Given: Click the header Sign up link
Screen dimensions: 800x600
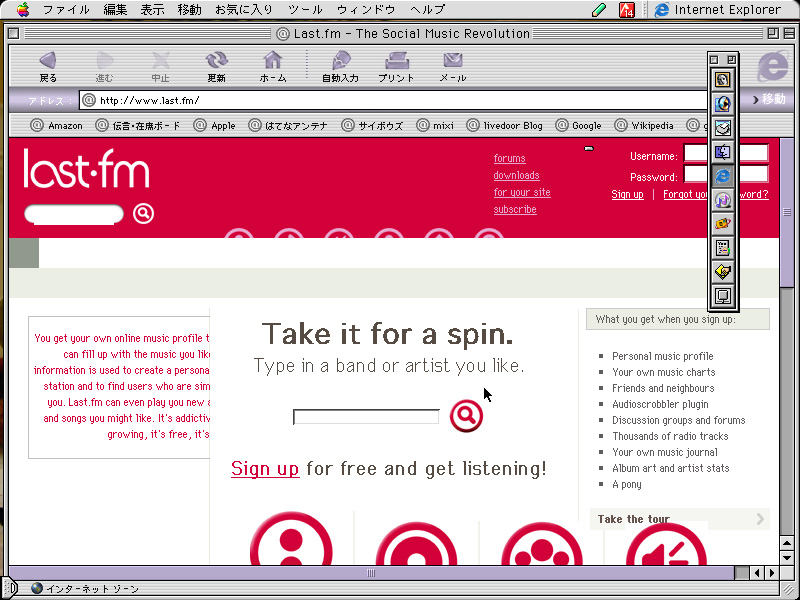Looking at the screenshot, I should point(628,194).
